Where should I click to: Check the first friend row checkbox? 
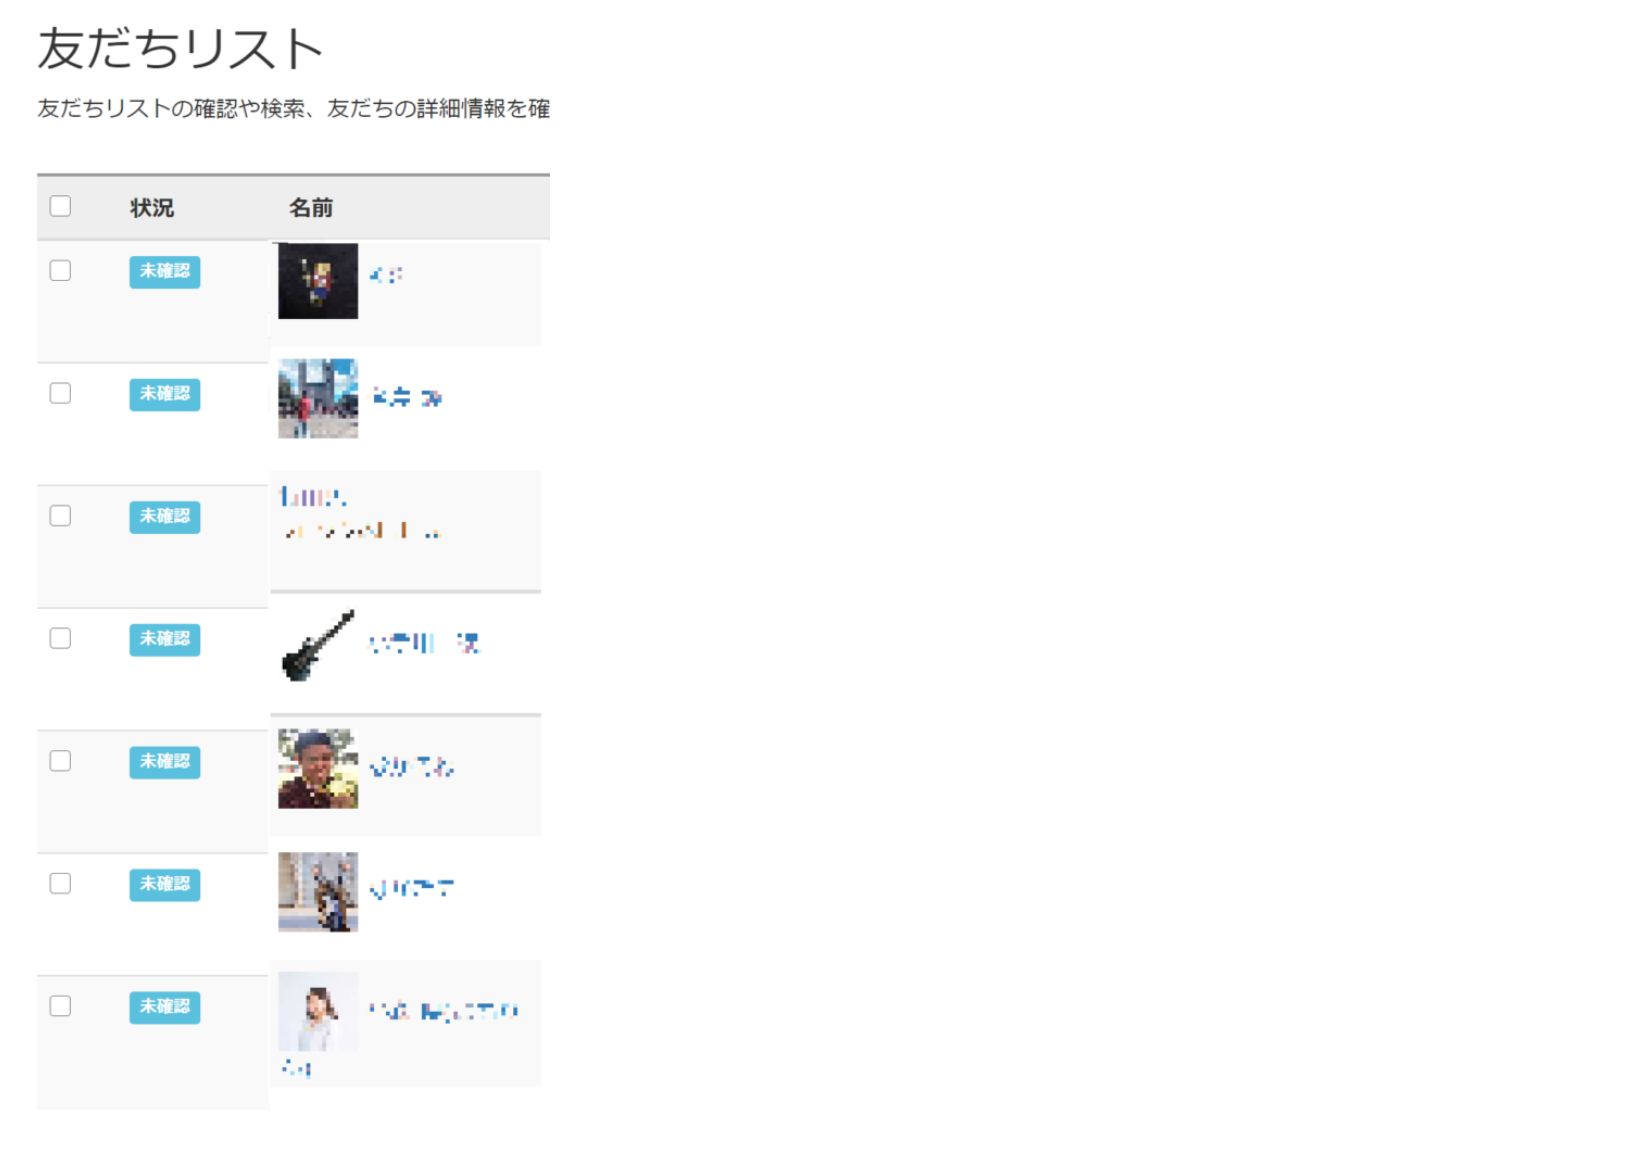point(61,271)
